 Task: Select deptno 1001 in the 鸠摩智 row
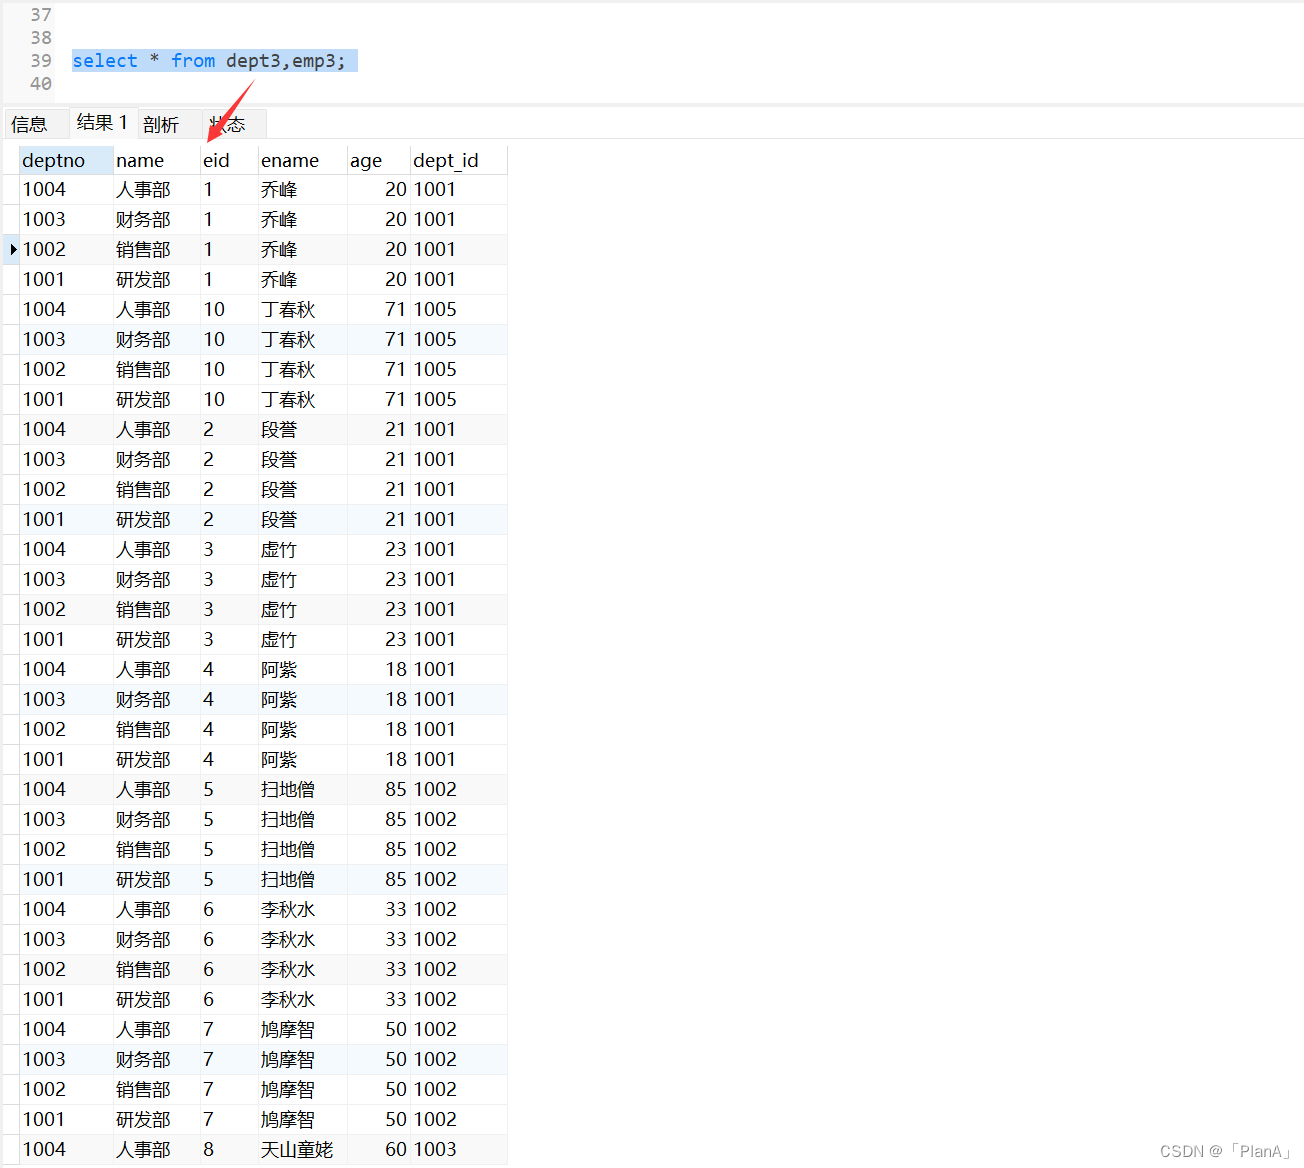click(66, 1119)
